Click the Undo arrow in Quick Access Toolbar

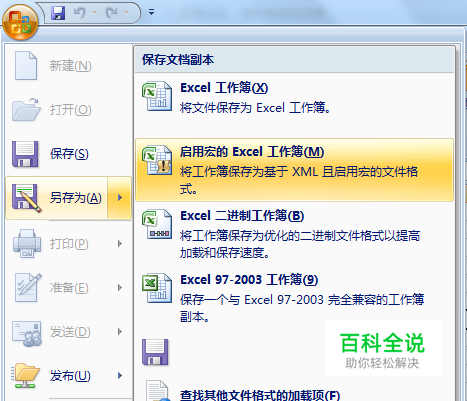[x=80, y=13]
